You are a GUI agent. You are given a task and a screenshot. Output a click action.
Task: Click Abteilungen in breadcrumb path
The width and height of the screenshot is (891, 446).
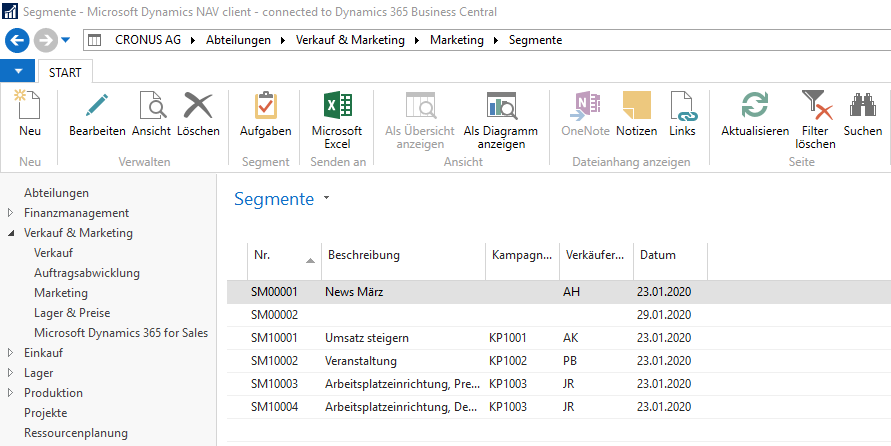coord(238,40)
